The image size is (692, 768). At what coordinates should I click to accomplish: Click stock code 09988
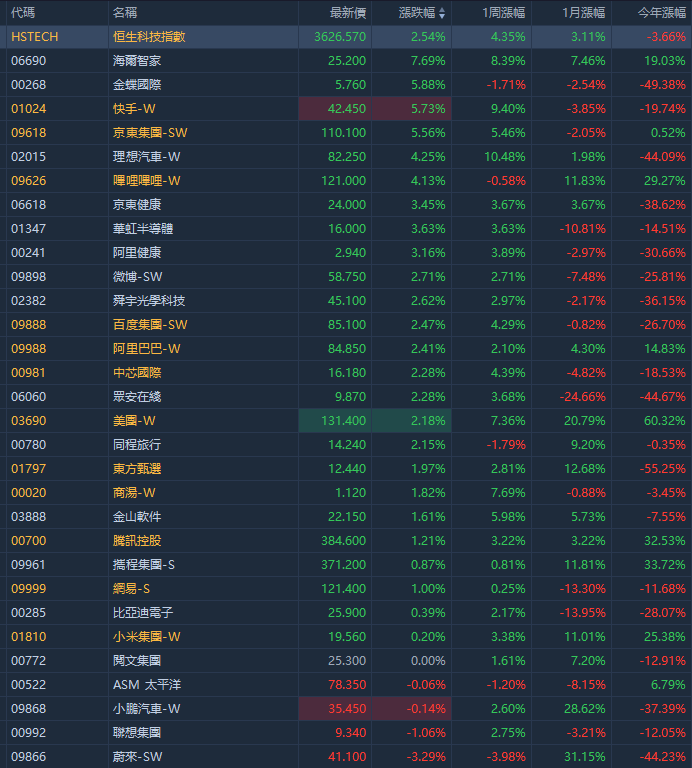pos(29,349)
